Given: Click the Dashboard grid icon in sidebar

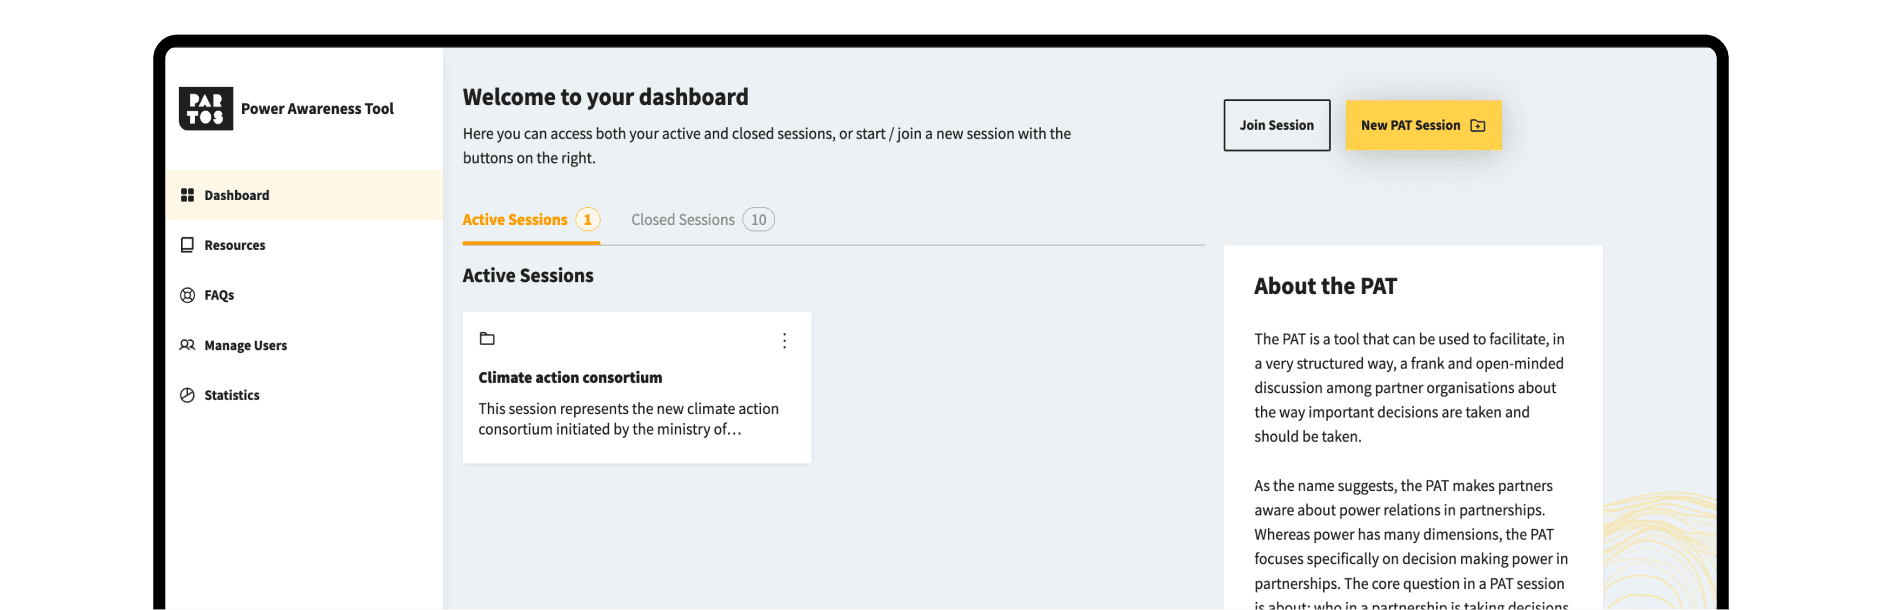Looking at the screenshot, I should 187,195.
